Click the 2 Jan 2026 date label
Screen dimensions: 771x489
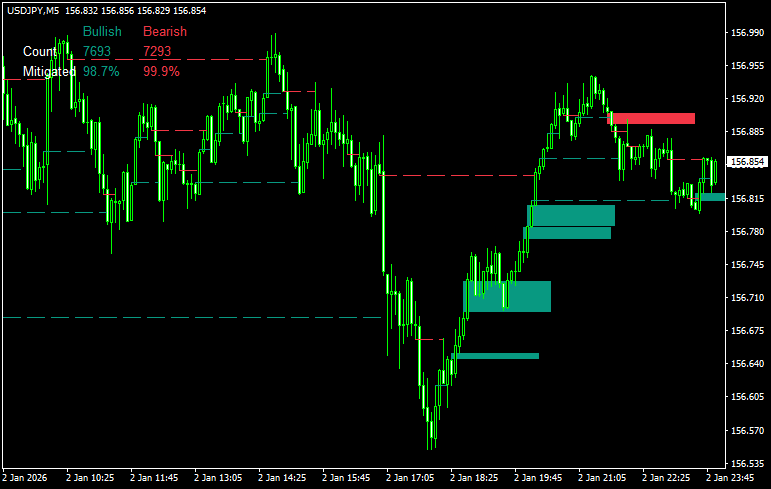[27, 477]
